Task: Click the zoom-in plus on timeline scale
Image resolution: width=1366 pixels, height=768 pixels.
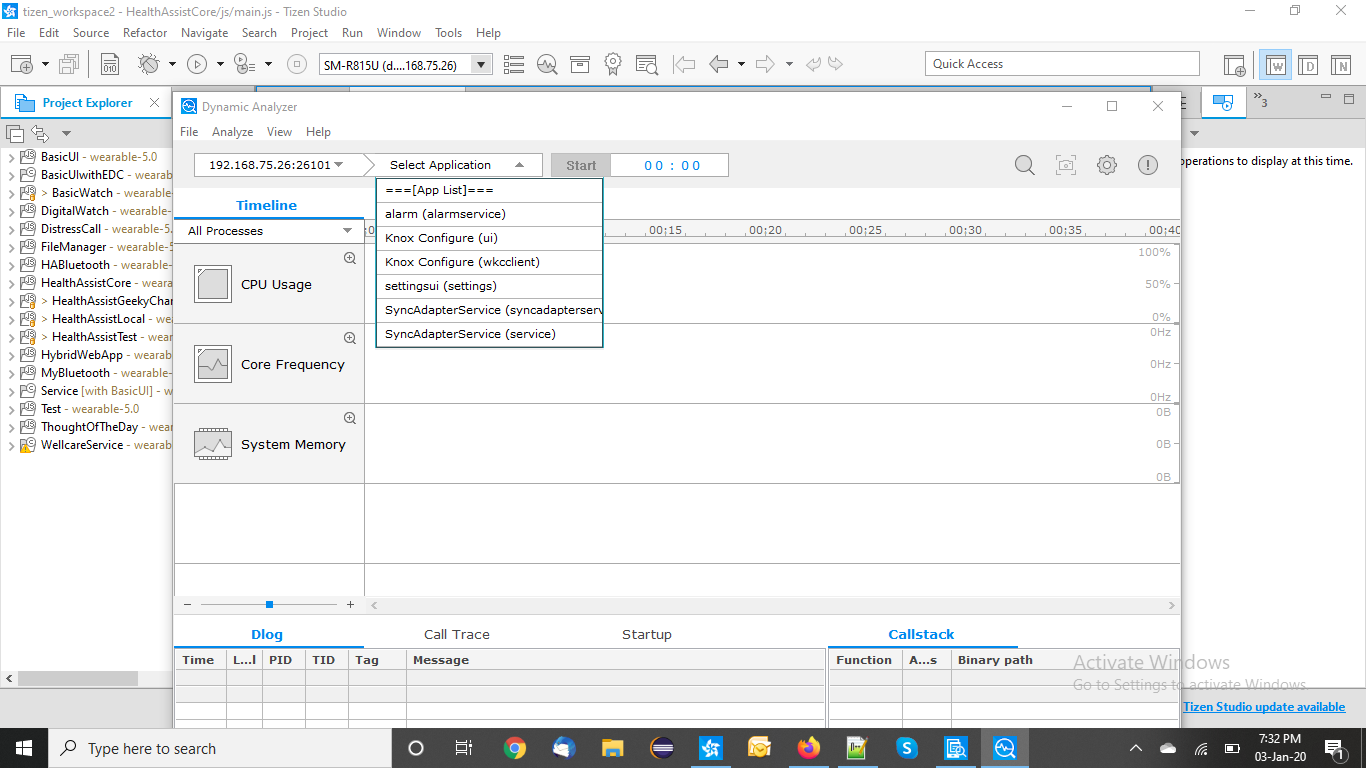Action: pyautogui.click(x=350, y=605)
